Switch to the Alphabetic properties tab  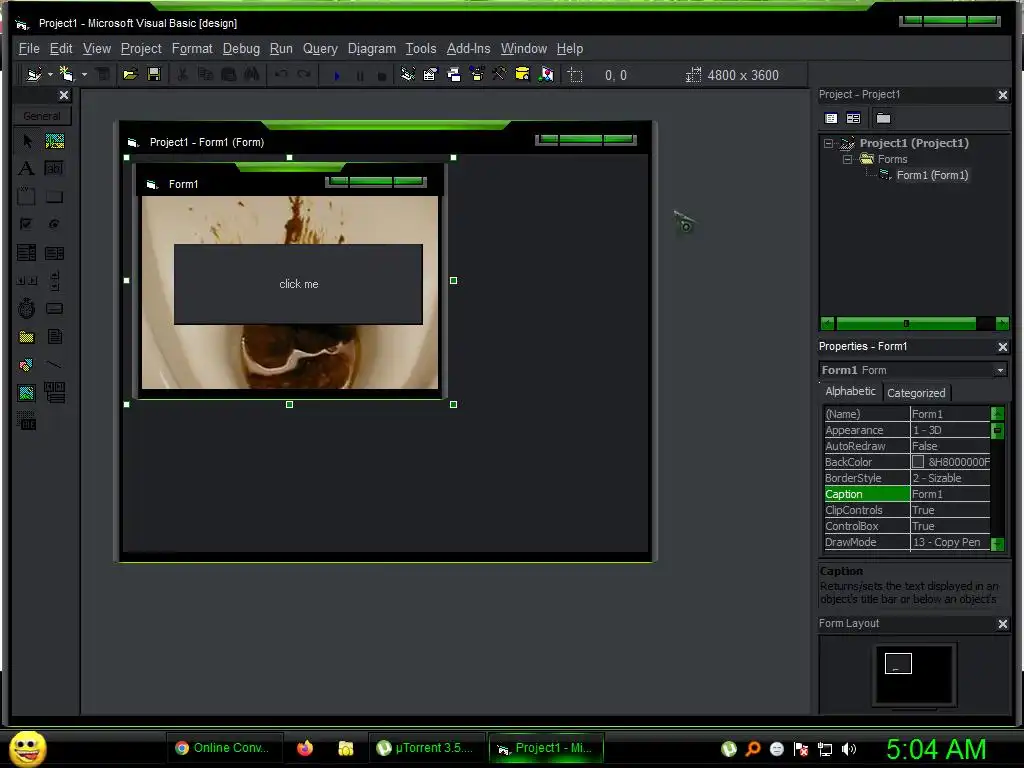850,391
